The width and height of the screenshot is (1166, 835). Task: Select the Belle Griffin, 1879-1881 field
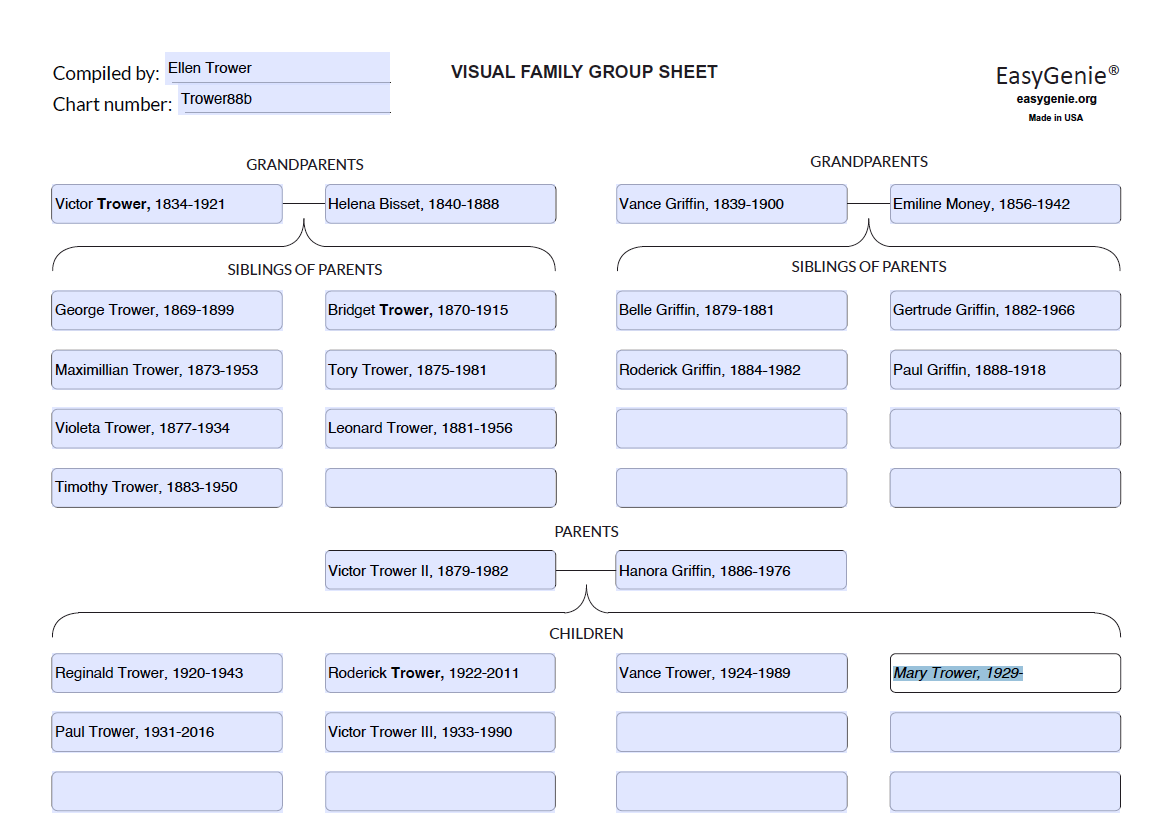[x=731, y=310]
